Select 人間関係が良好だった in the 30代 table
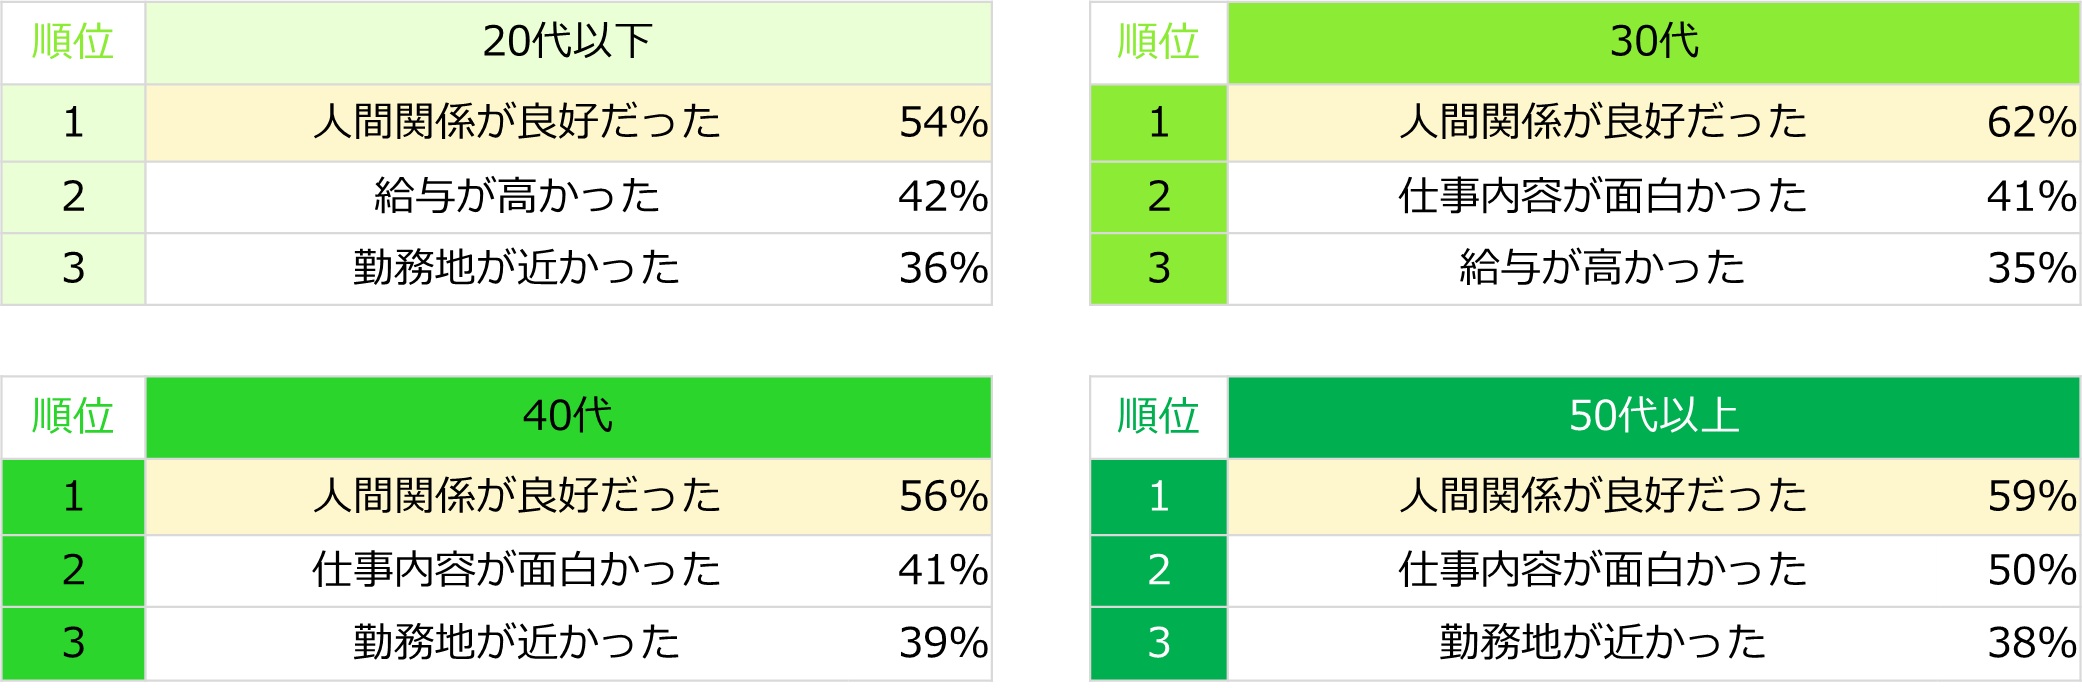 click(x=1602, y=123)
